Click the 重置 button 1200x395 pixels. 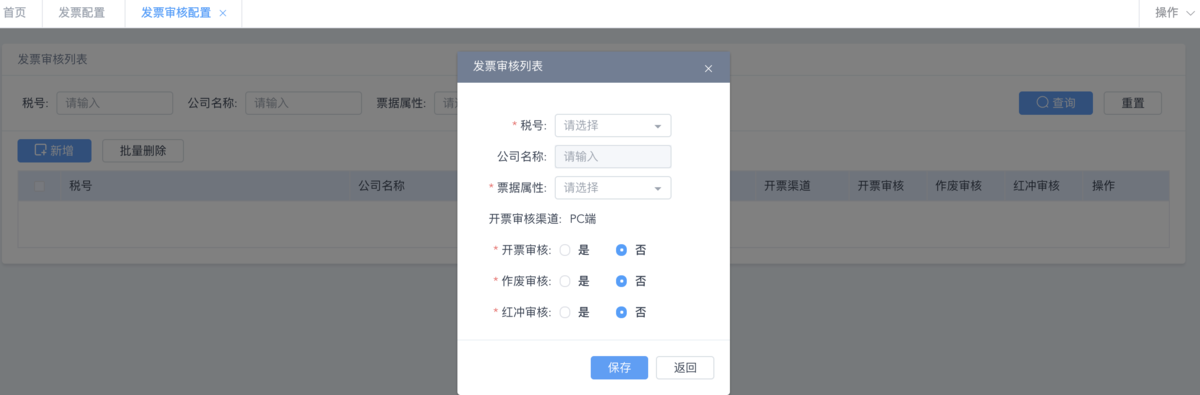[x=1133, y=103]
